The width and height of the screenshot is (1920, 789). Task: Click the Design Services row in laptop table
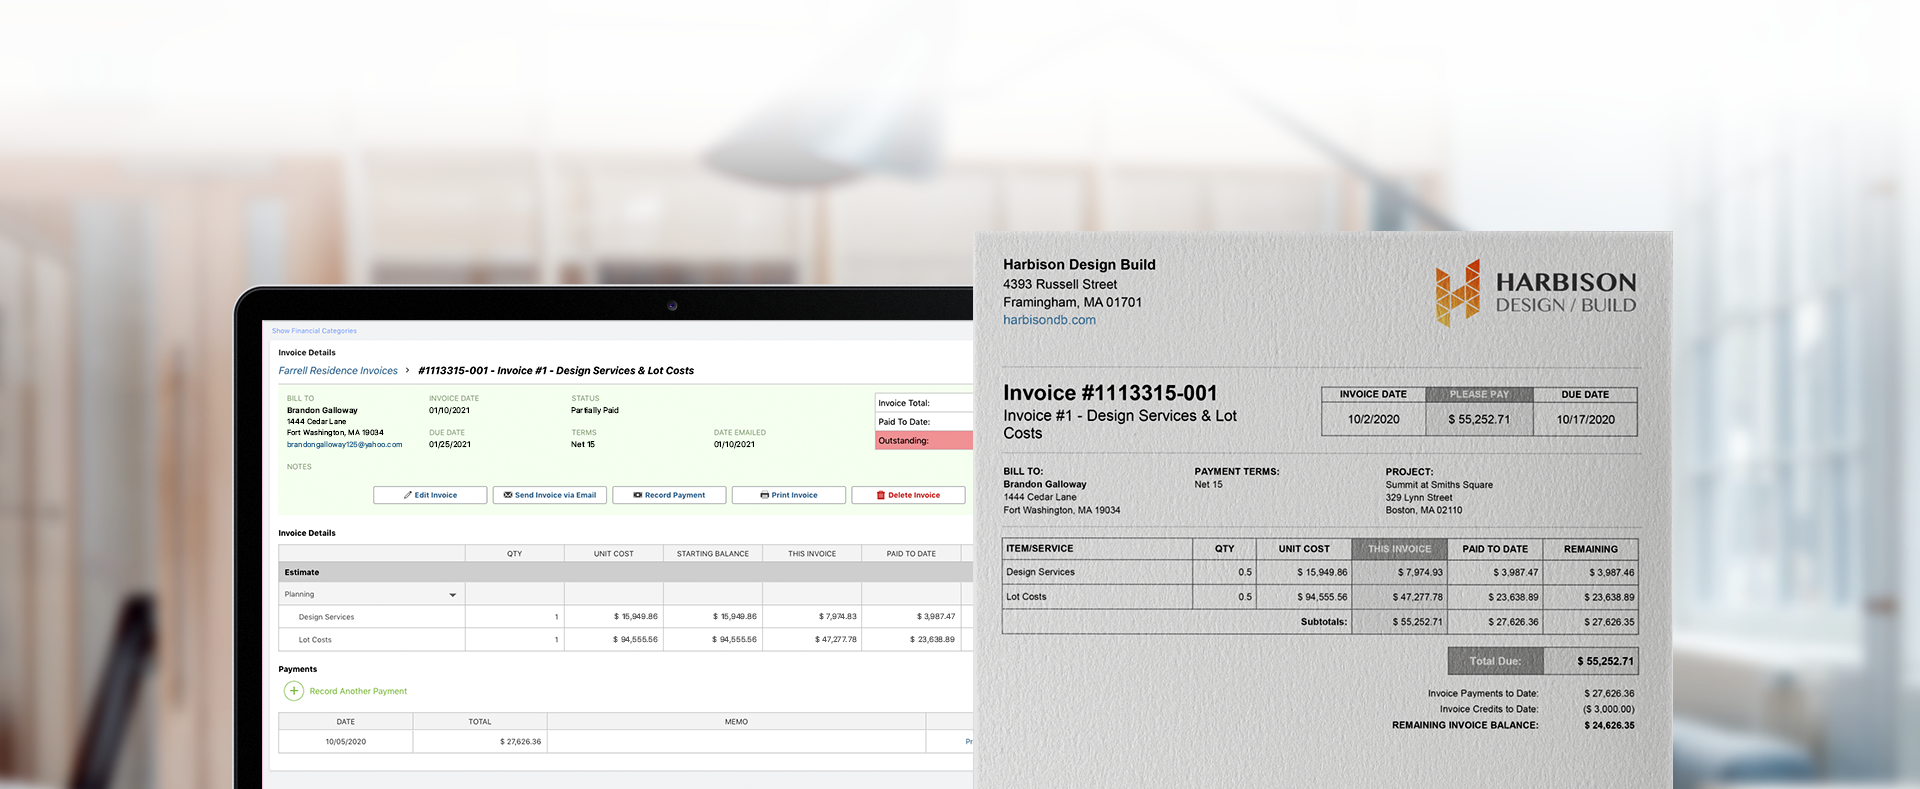[625, 617]
